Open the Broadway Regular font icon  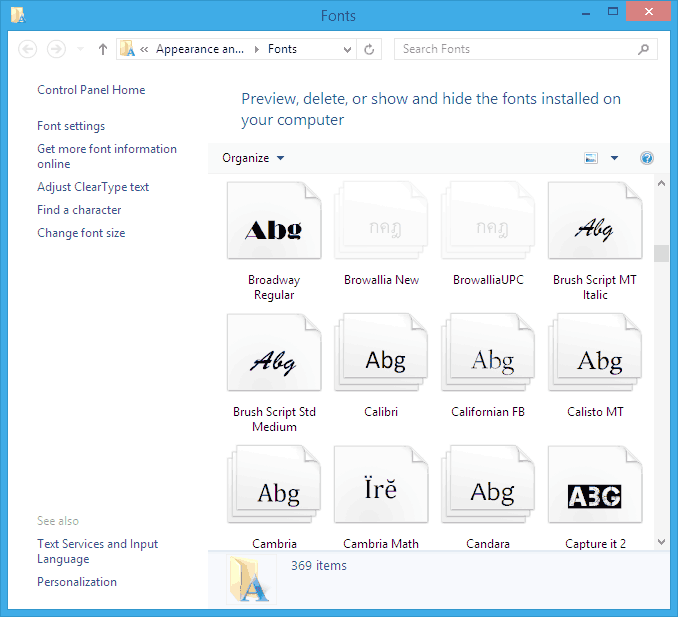274,221
